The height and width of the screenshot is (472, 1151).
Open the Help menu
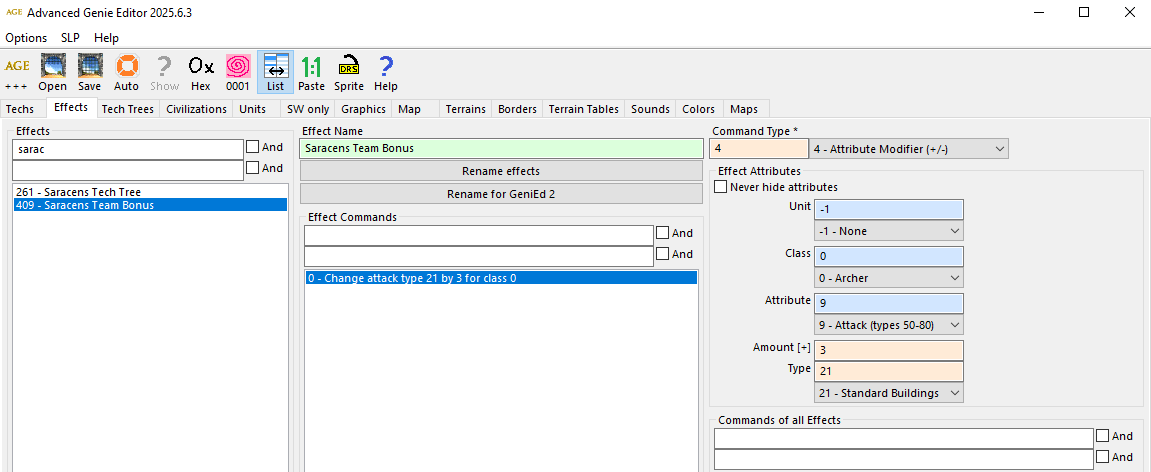tap(106, 38)
